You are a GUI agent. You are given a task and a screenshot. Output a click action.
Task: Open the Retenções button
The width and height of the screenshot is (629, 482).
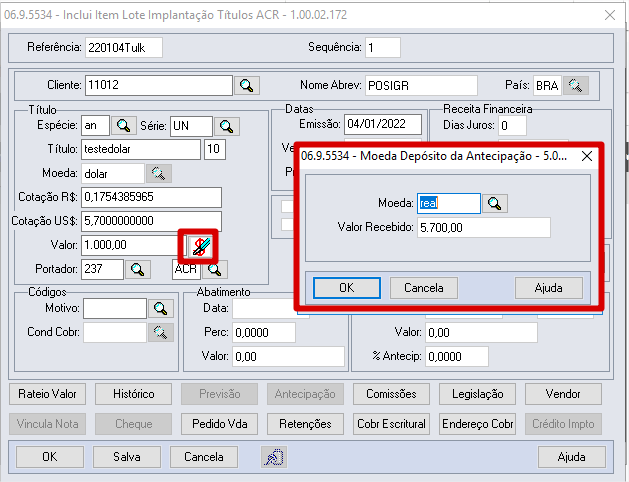(305, 424)
